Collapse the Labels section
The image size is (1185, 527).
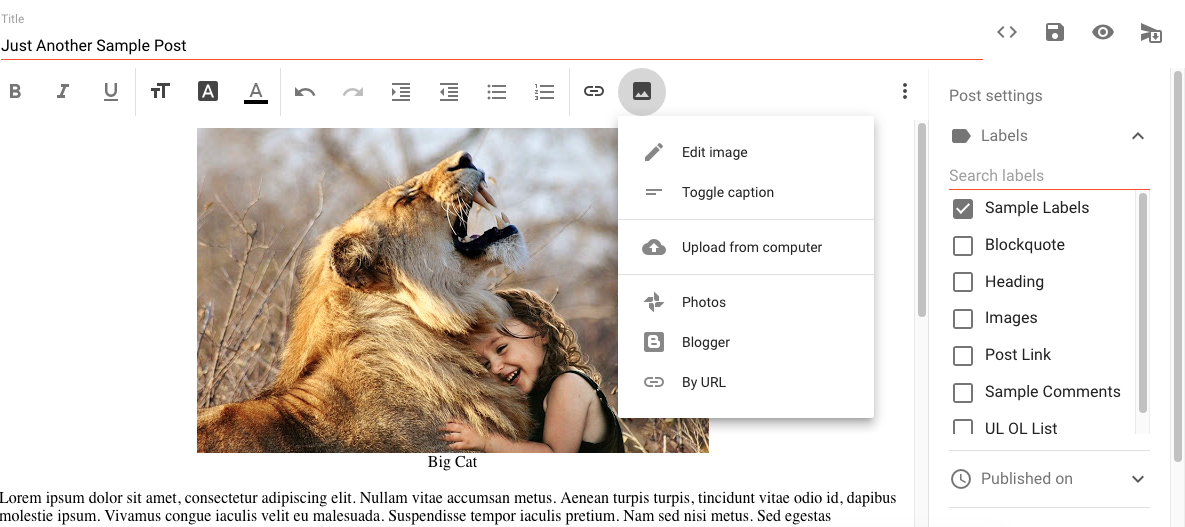click(x=1137, y=136)
